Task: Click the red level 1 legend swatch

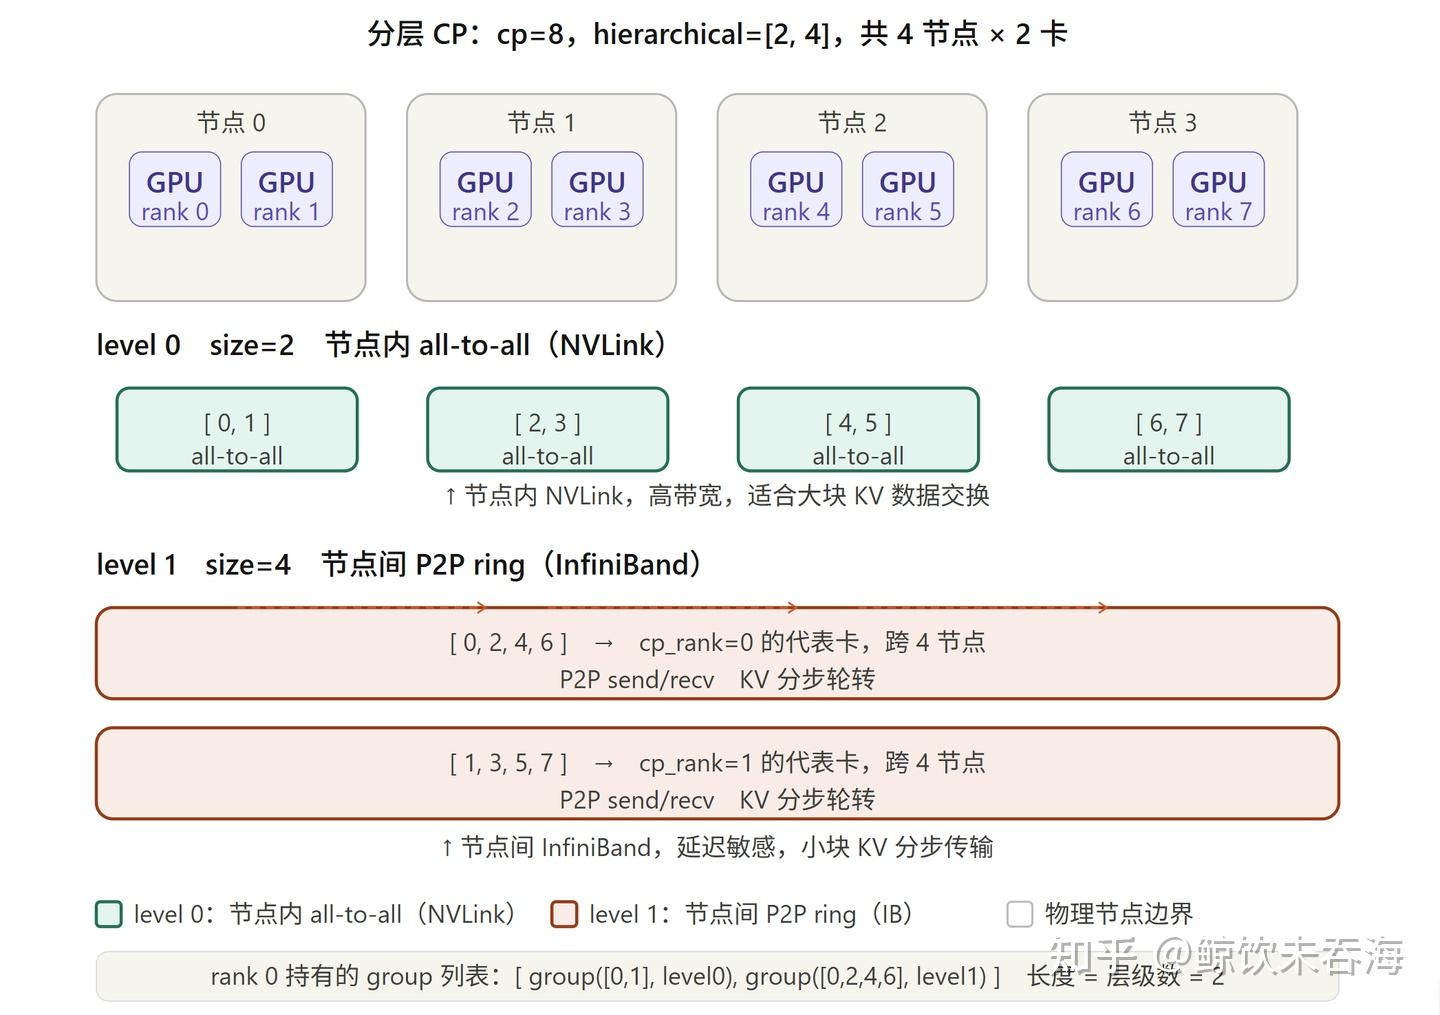Action: pyautogui.click(x=565, y=914)
